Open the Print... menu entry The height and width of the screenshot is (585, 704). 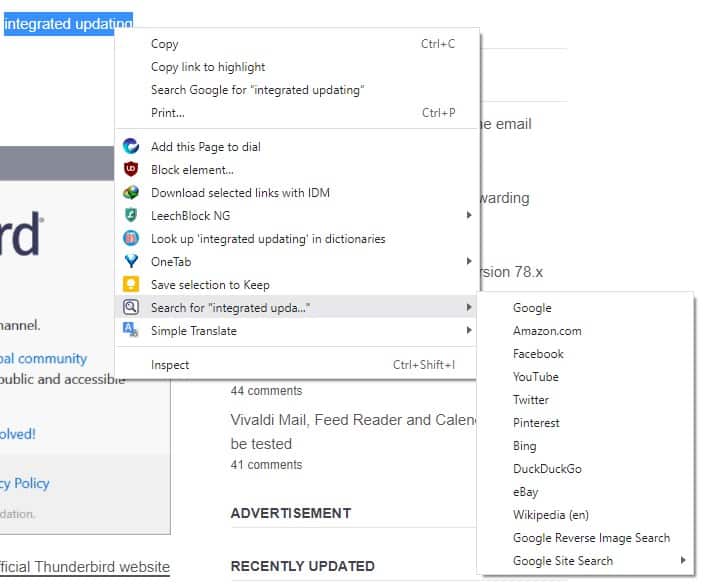click(x=297, y=113)
